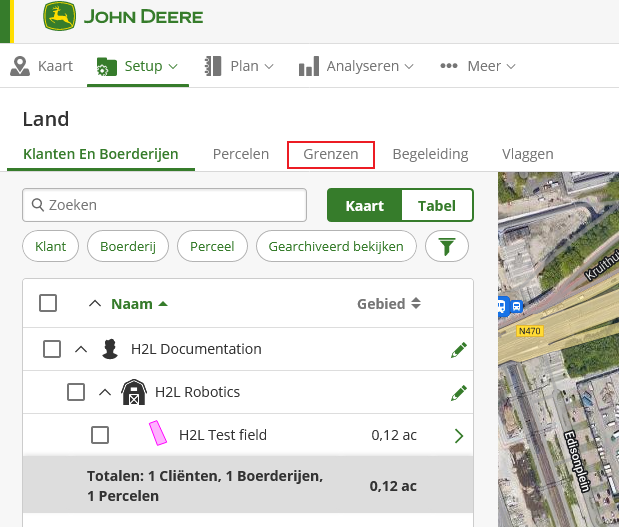
Task: Check the H2L Documentation checkbox
Action: [x=52, y=349]
